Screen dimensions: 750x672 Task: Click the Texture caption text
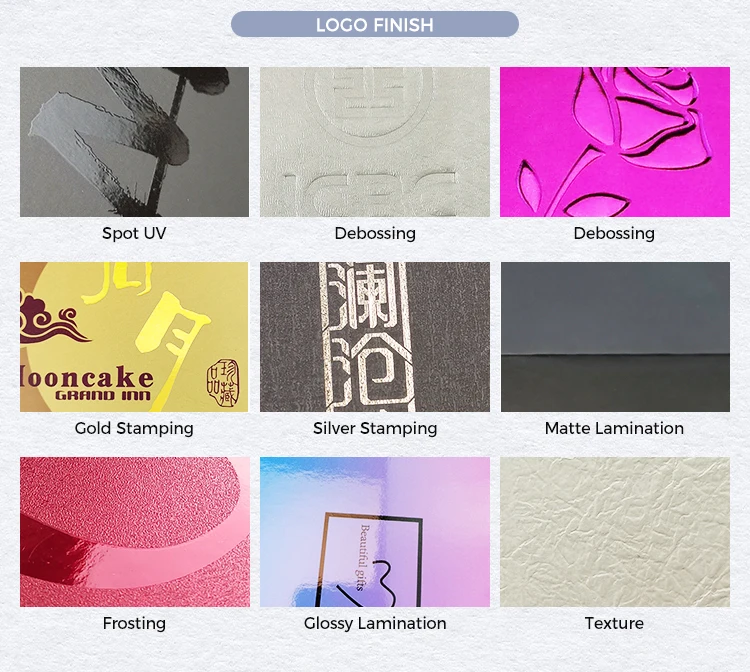coord(614,623)
